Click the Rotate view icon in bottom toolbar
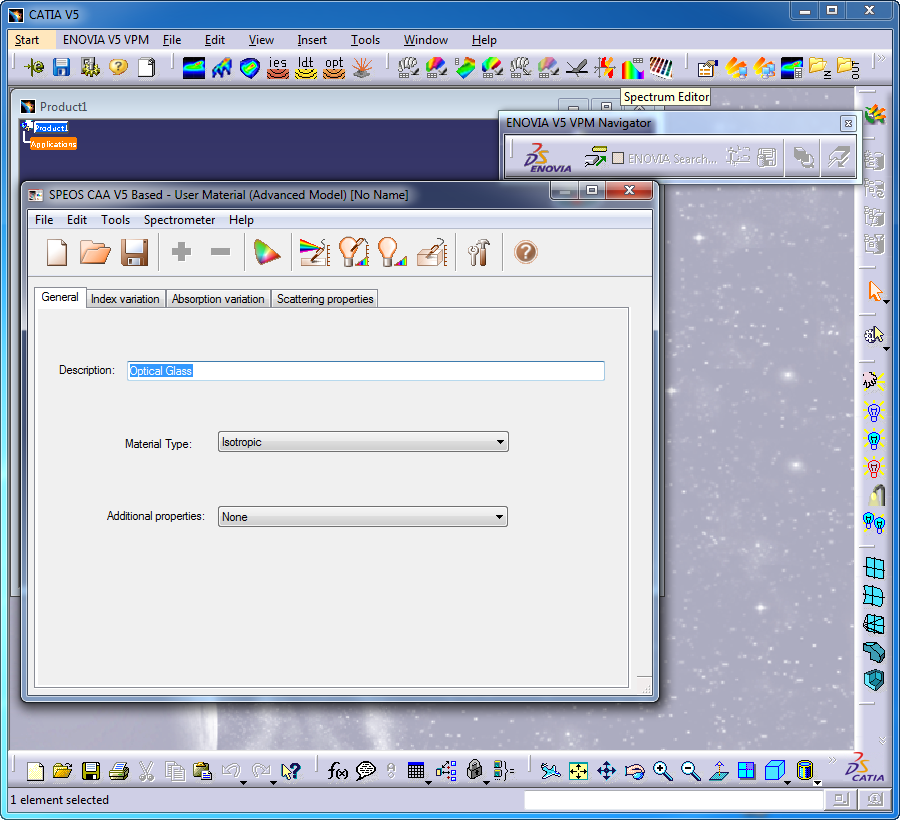Screen dimensions: 900x820 tap(635, 771)
